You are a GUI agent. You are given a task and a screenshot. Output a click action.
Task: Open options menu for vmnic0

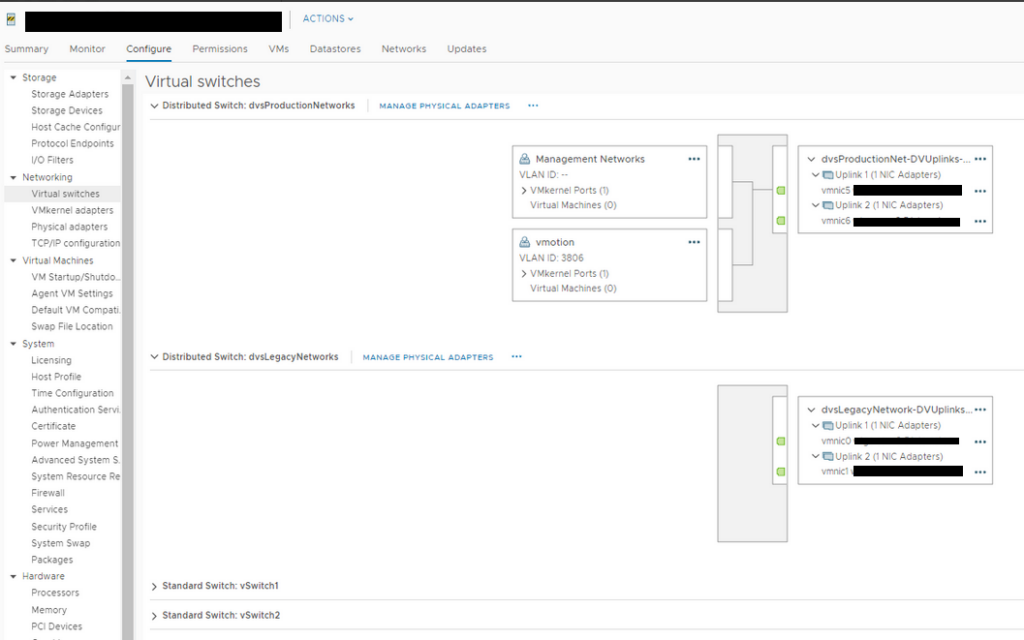click(980, 442)
